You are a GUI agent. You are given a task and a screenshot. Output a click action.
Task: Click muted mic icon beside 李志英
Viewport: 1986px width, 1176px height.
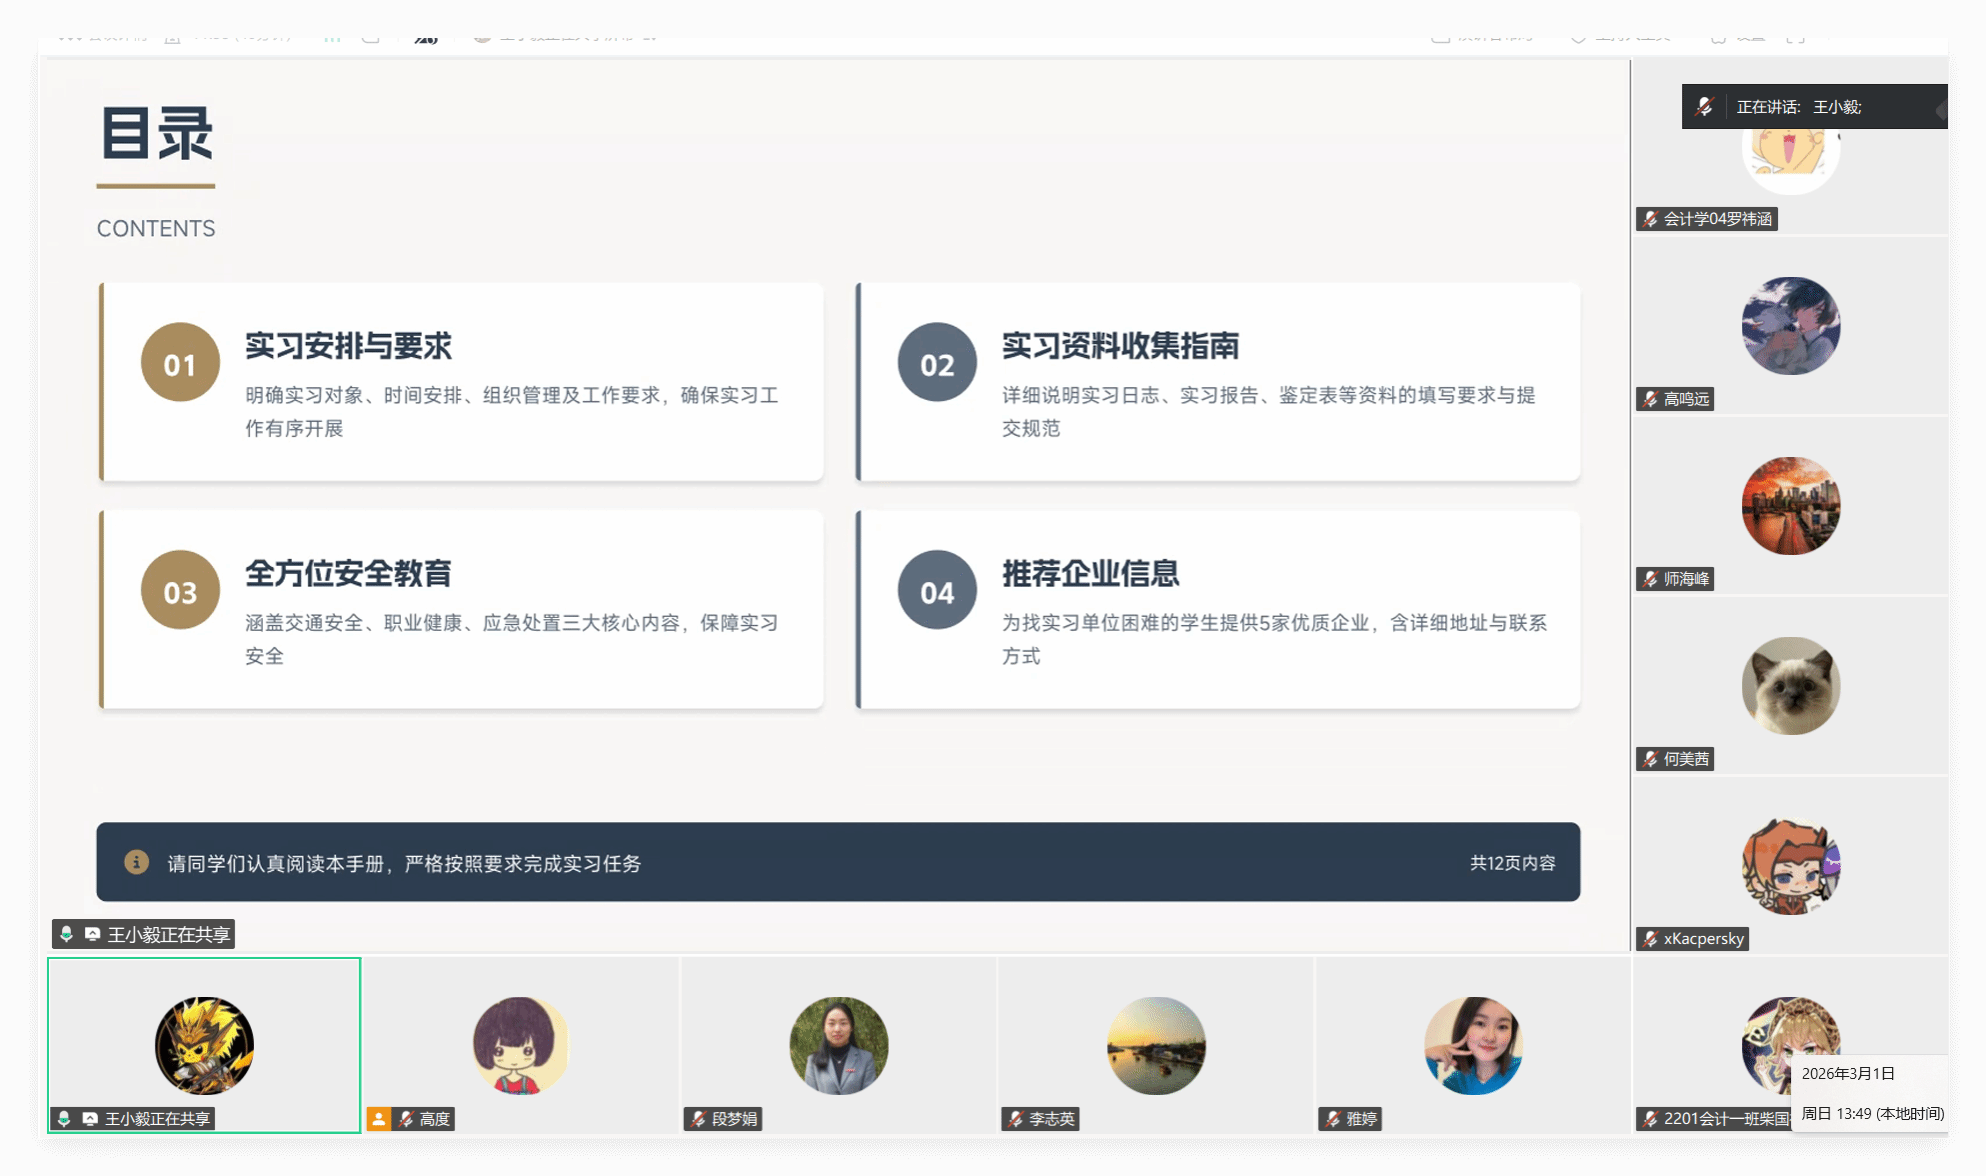point(1015,1119)
